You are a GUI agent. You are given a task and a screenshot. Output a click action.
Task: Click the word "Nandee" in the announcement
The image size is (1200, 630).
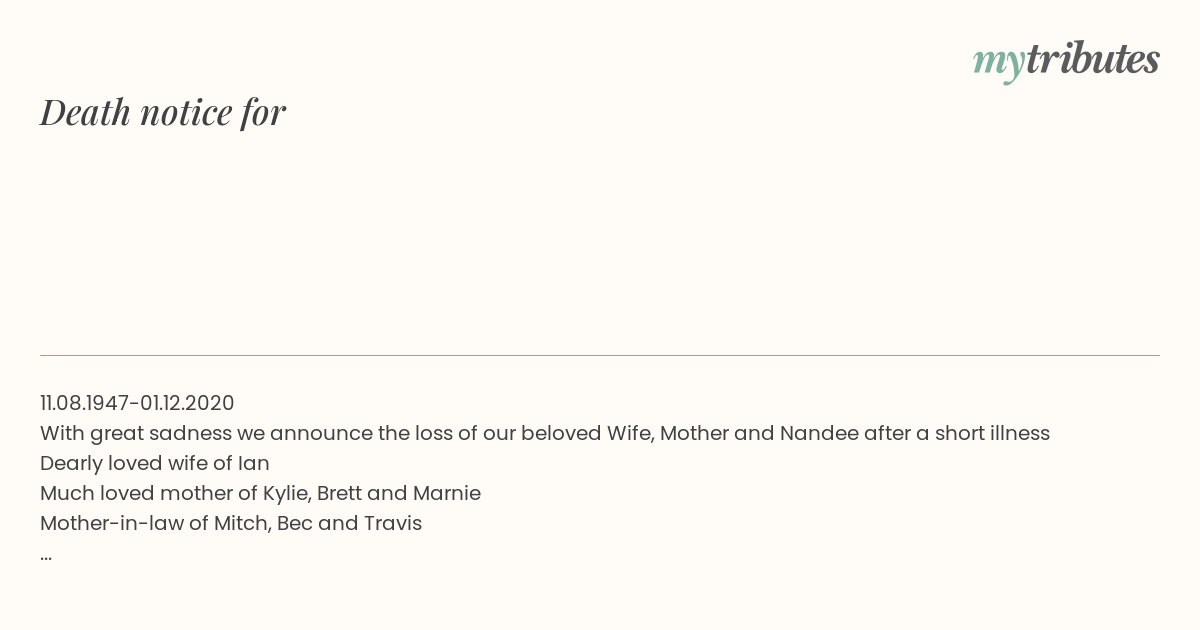[819, 433]
